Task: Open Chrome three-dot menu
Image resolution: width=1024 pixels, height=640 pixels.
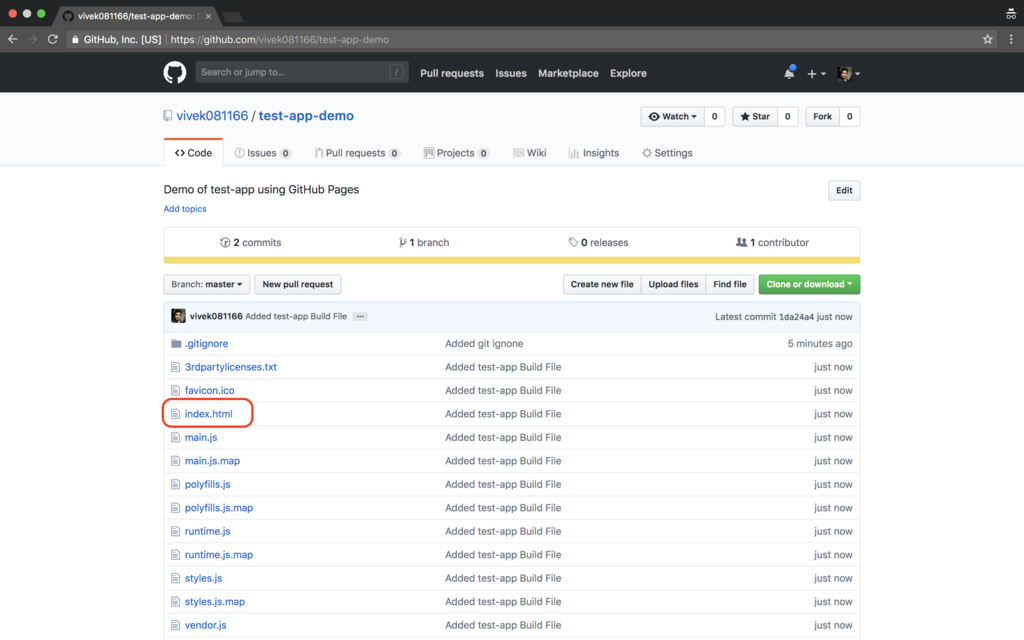Action: [x=1011, y=39]
